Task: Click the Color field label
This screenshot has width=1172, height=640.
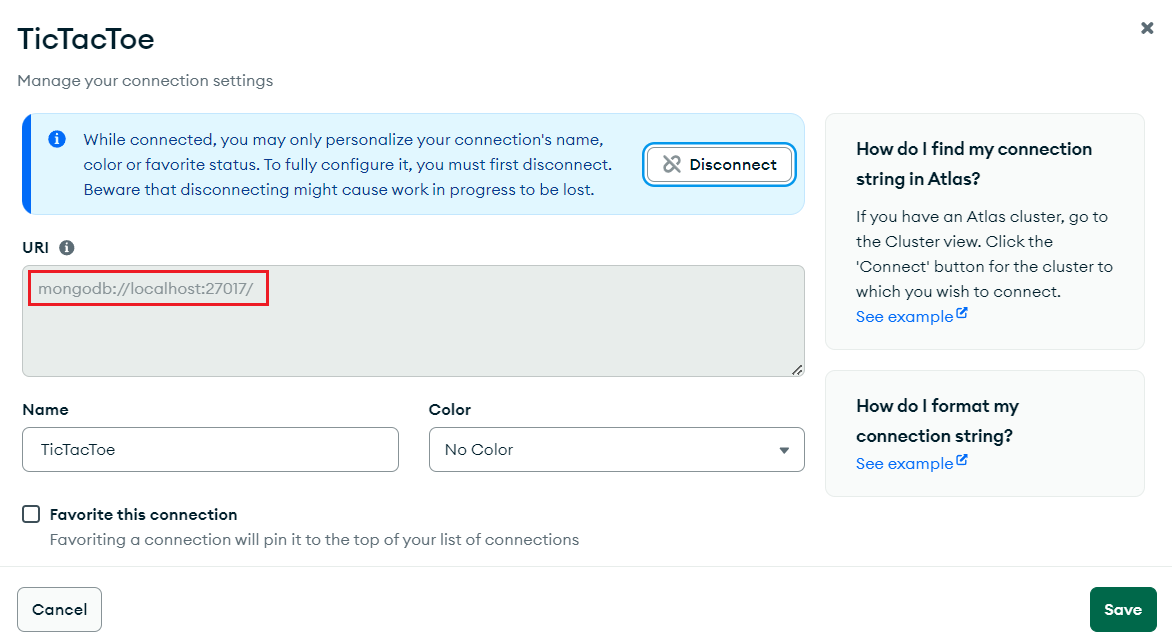Action: 450,410
